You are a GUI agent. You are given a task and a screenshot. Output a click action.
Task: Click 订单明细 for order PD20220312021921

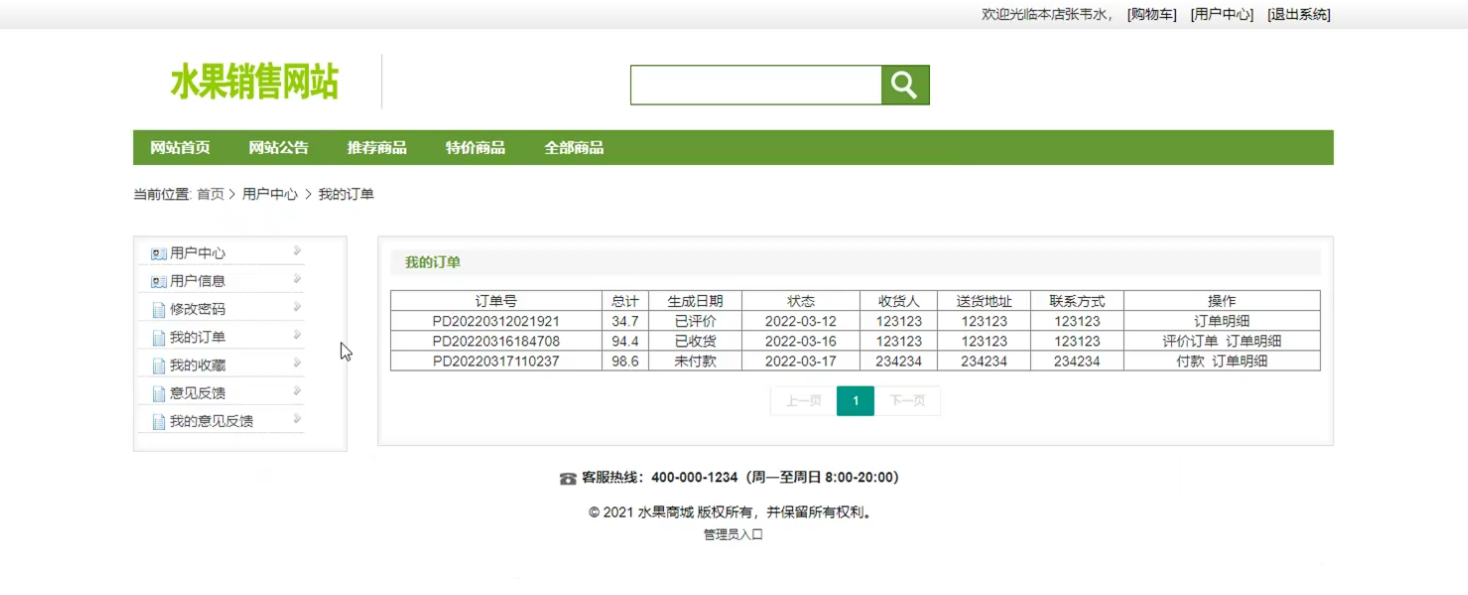pos(1222,322)
